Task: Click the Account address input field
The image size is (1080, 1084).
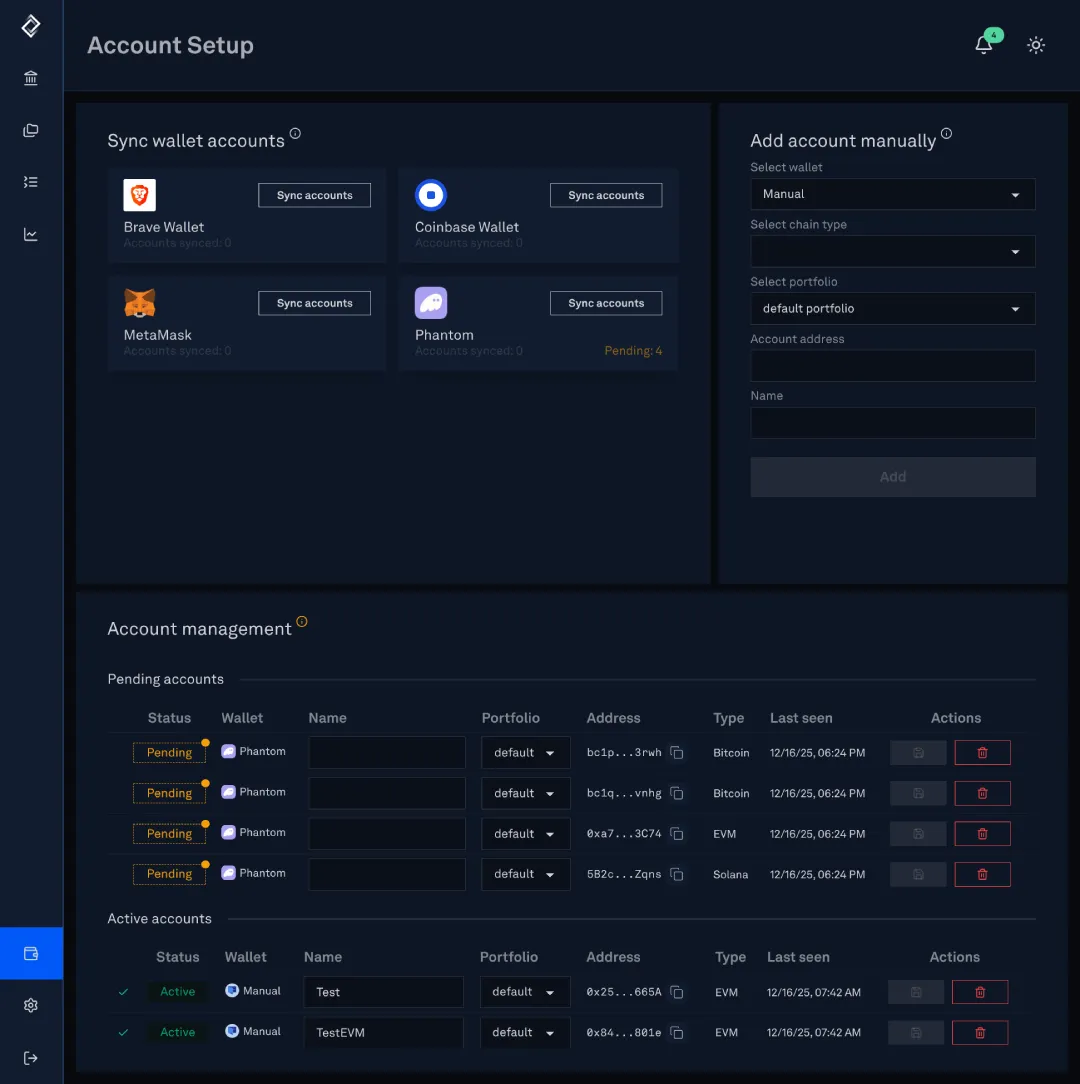Action: coord(892,365)
